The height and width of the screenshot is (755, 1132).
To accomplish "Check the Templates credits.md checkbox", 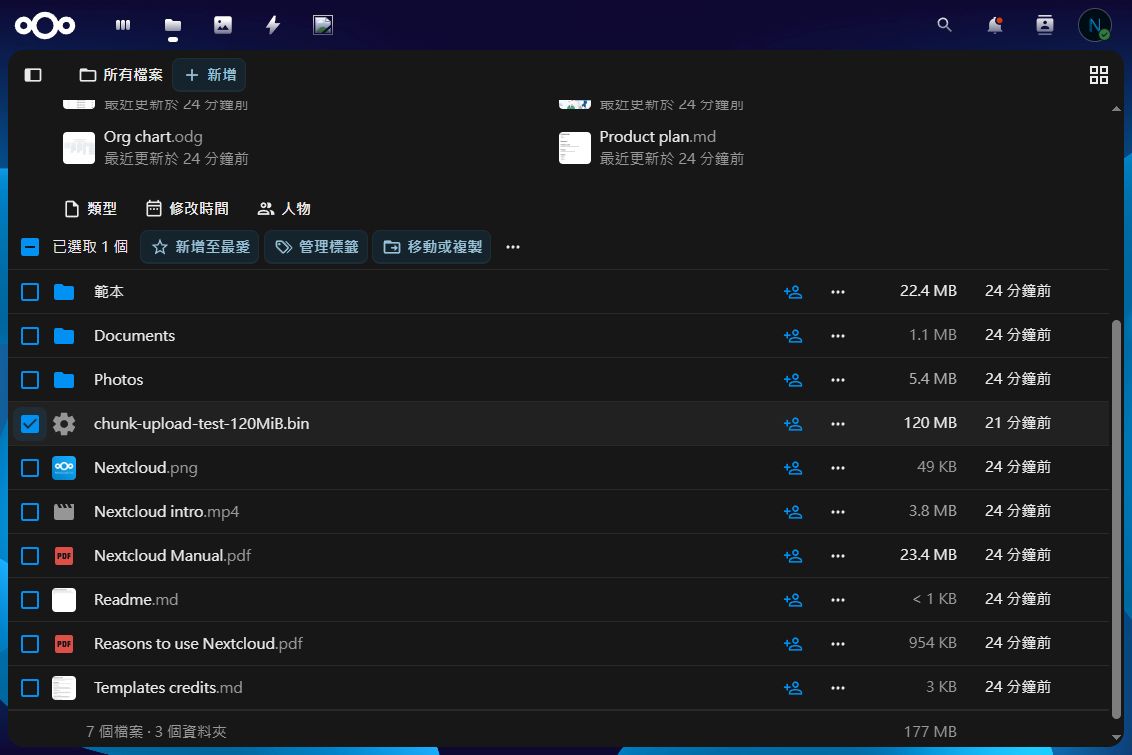I will coord(30,688).
